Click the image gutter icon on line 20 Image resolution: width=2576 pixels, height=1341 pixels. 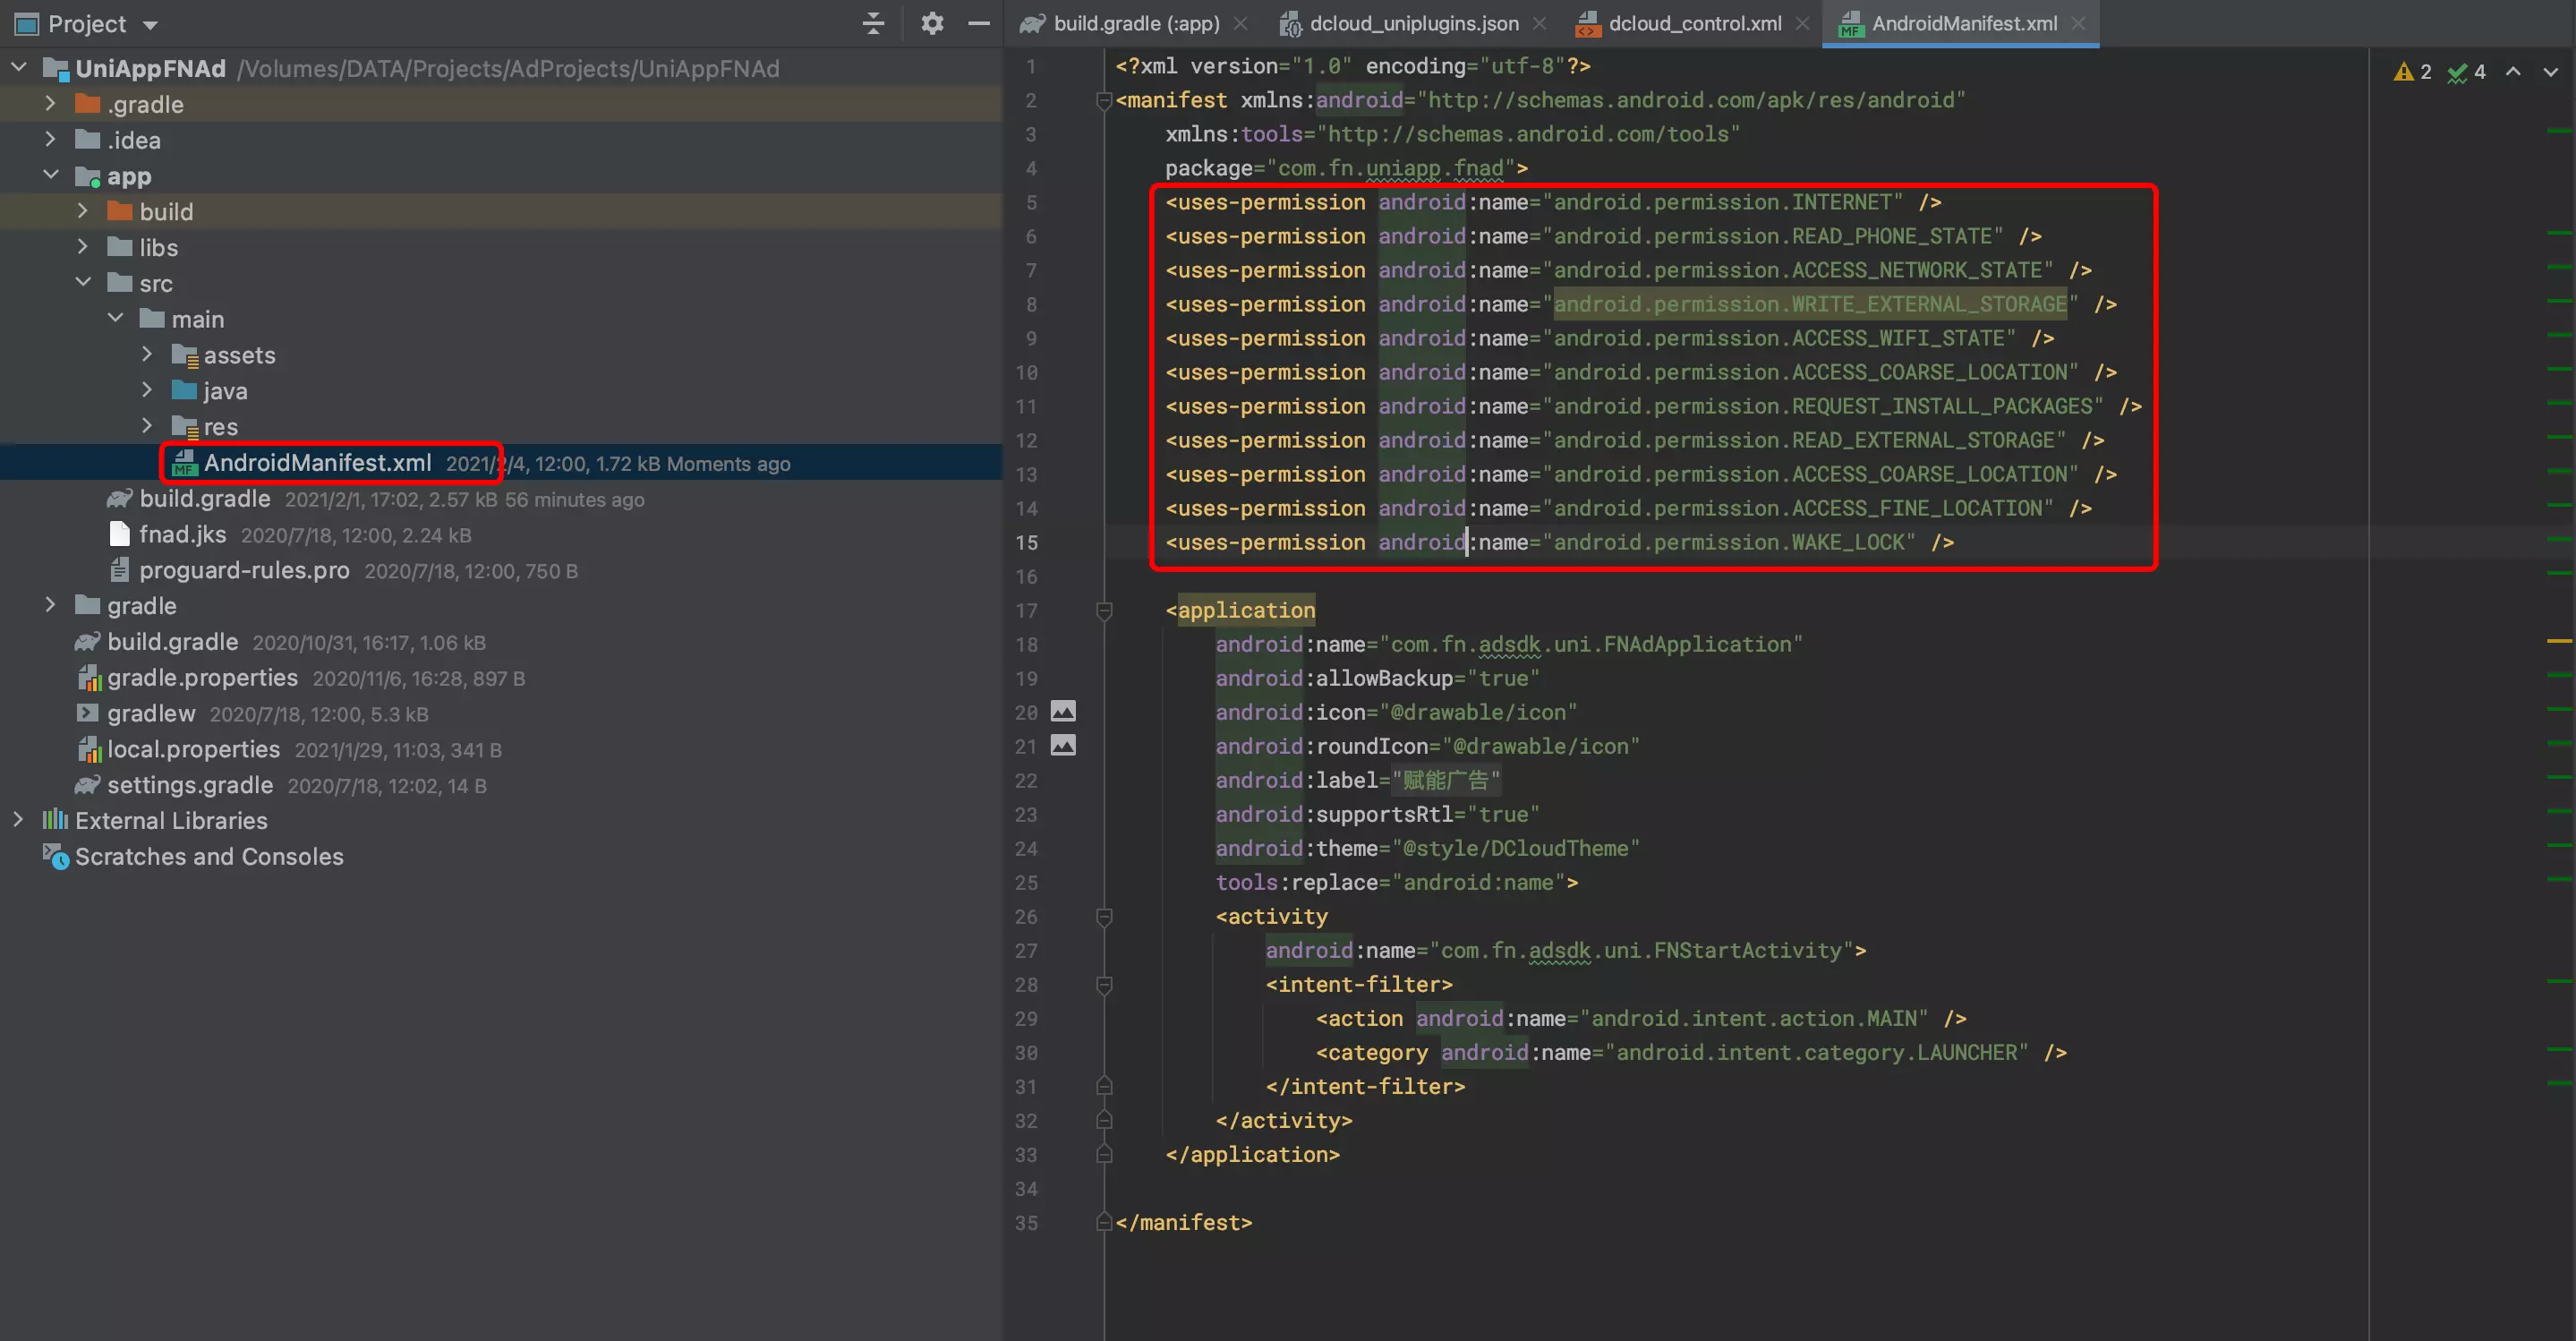[x=1063, y=712]
